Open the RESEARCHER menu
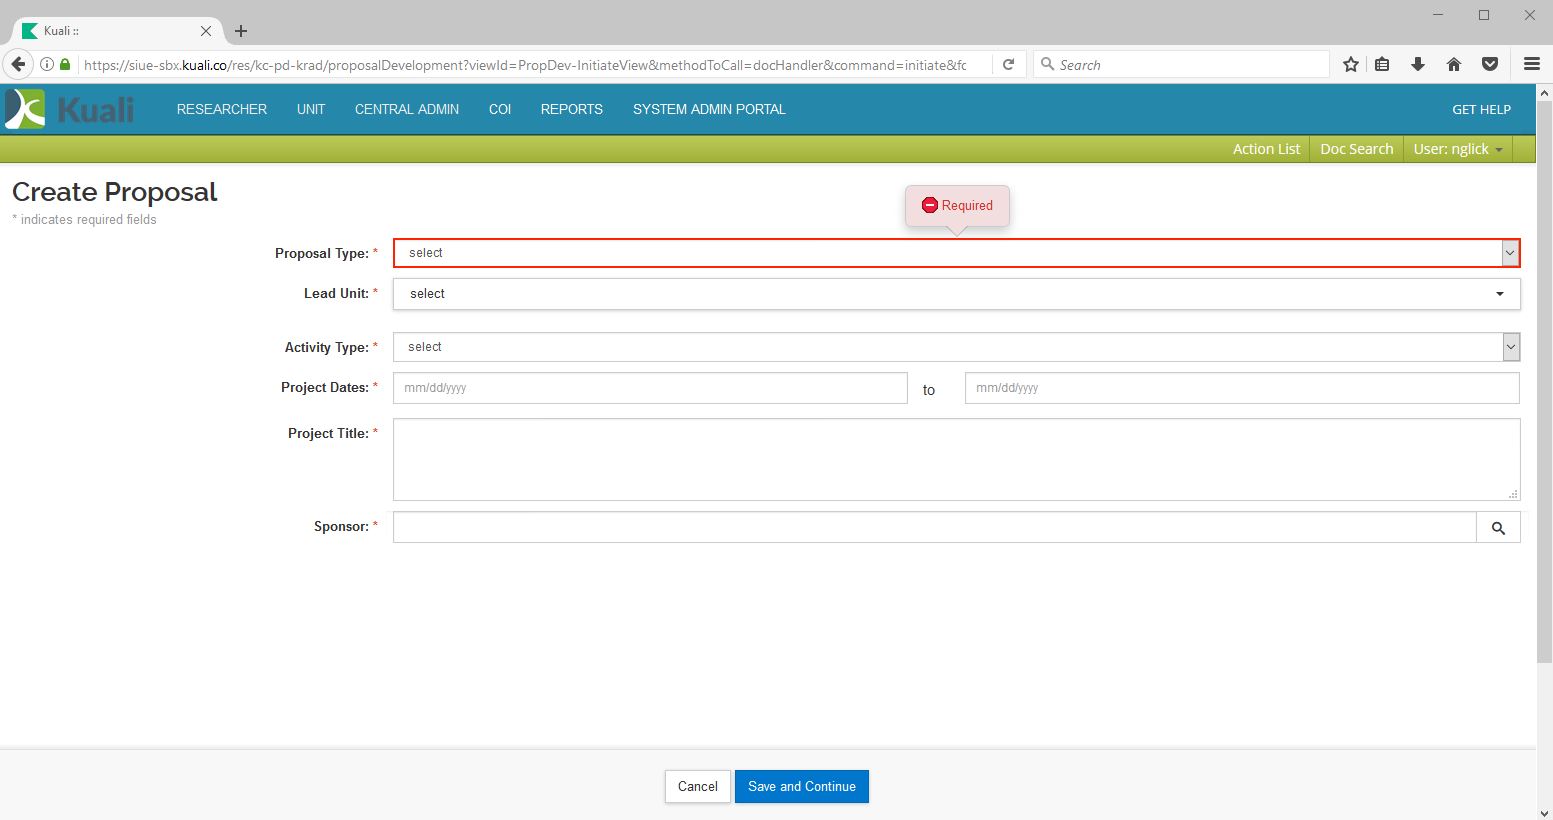Screen dimensions: 1553x820 pos(222,109)
